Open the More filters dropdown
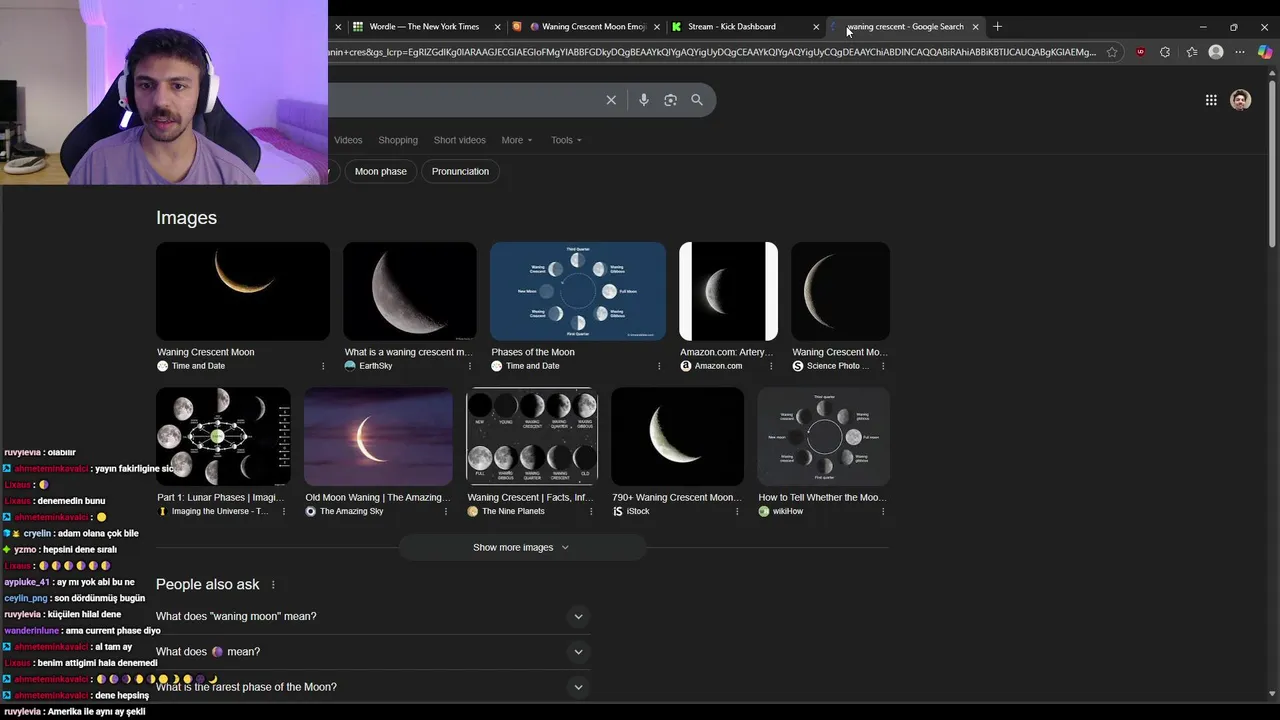Viewport: 1280px width, 720px height. [x=517, y=140]
